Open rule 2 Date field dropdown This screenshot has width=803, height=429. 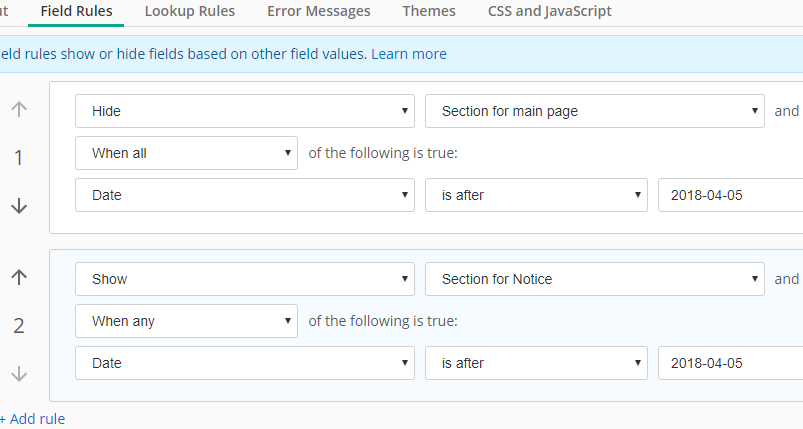[245, 363]
